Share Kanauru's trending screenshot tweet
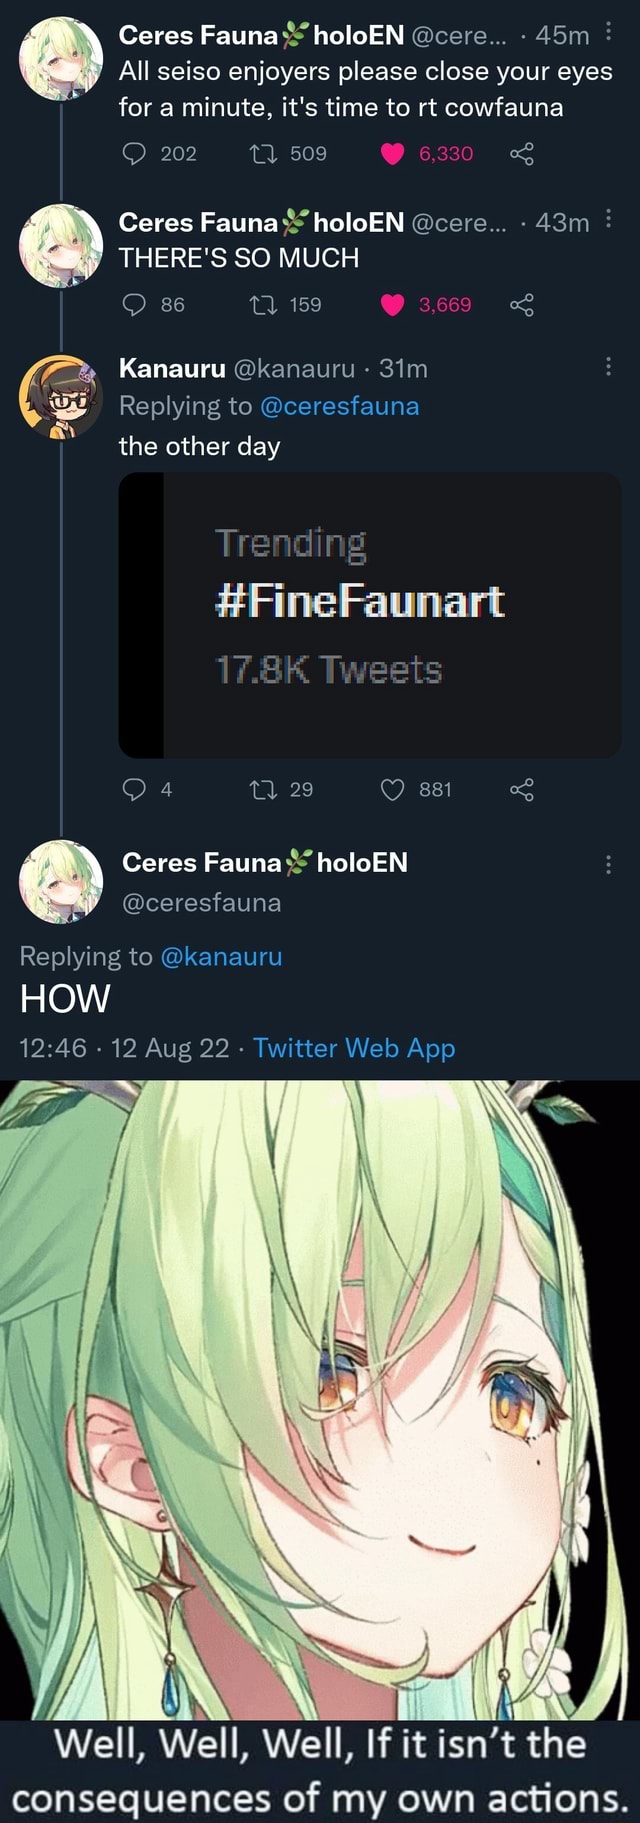 pyautogui.click(x=522, y=790)
